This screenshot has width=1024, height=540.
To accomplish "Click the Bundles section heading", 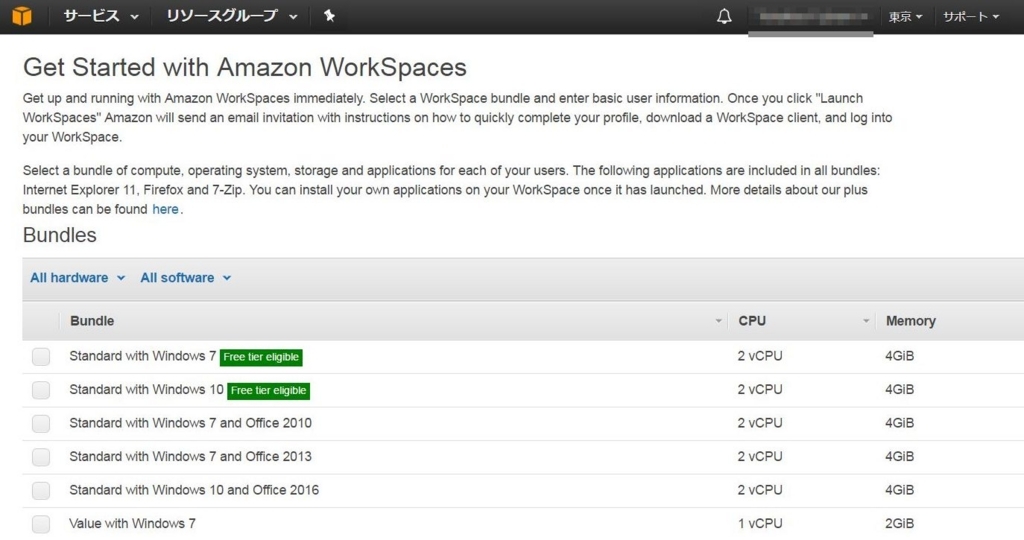I will click(x=59, y=235).
